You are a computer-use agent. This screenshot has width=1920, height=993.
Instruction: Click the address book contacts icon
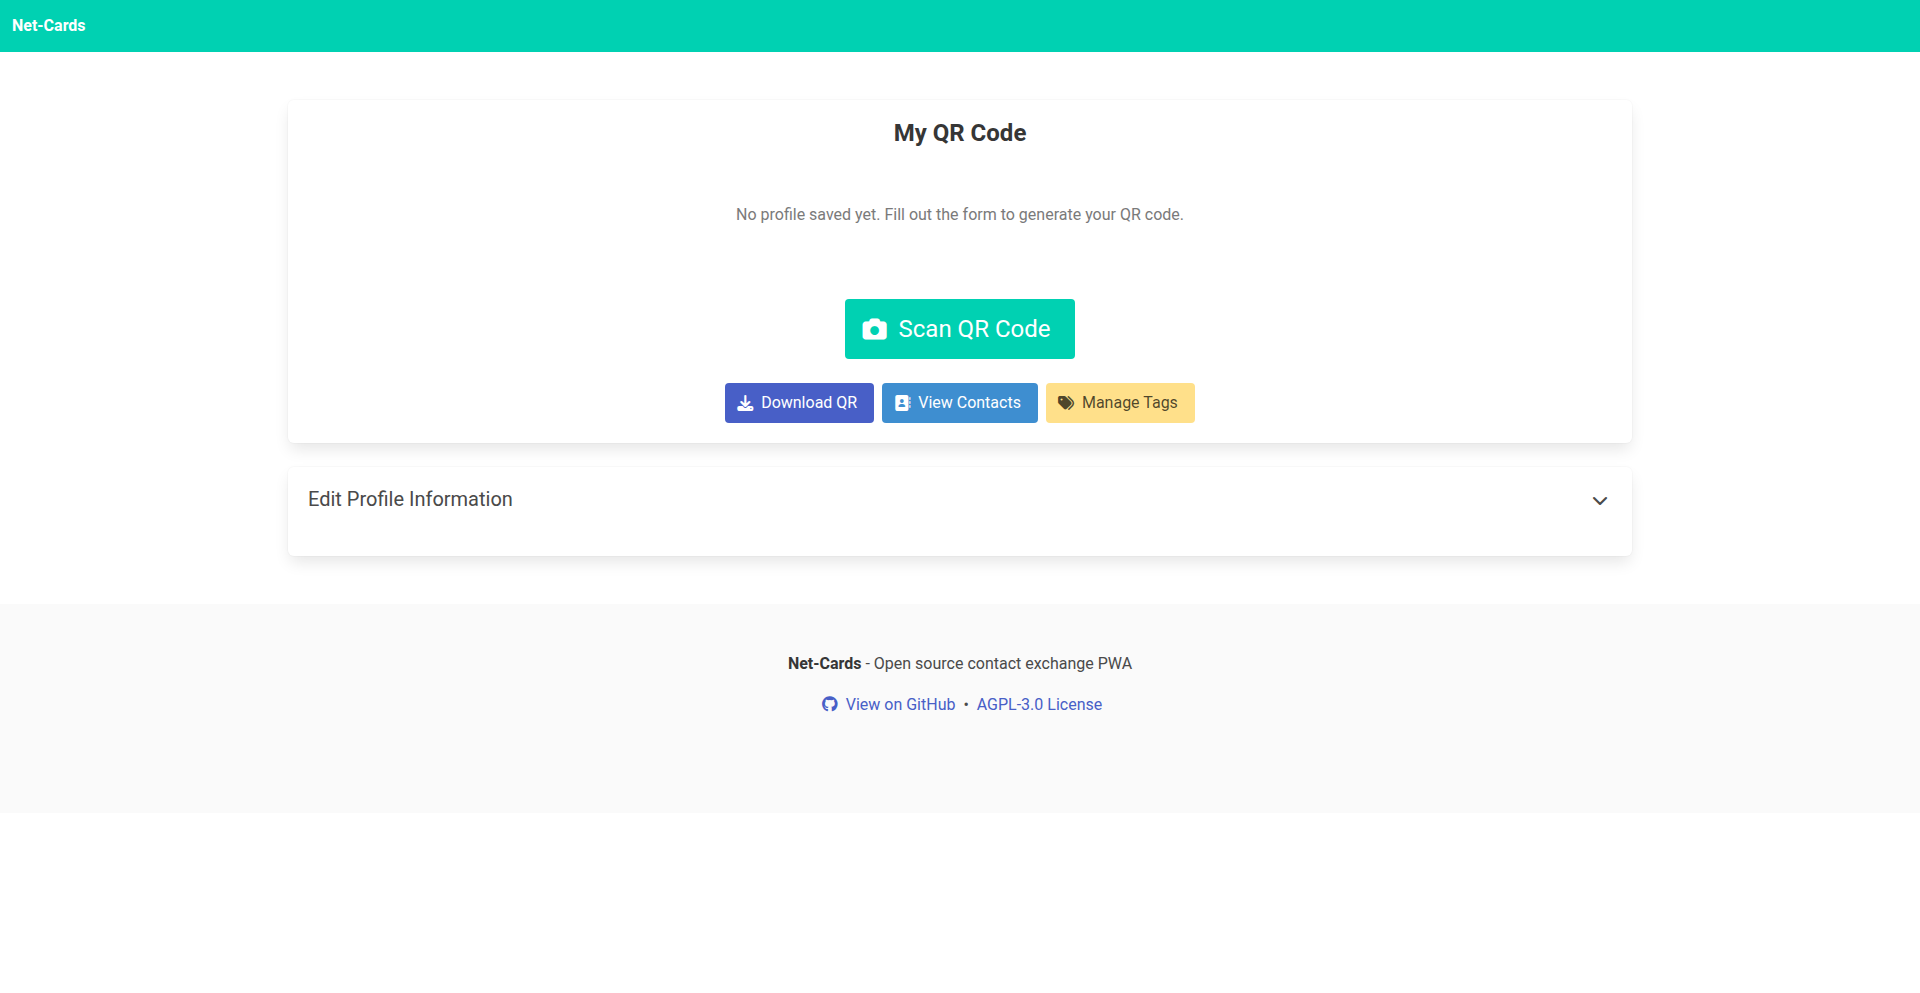pos(902,403)
